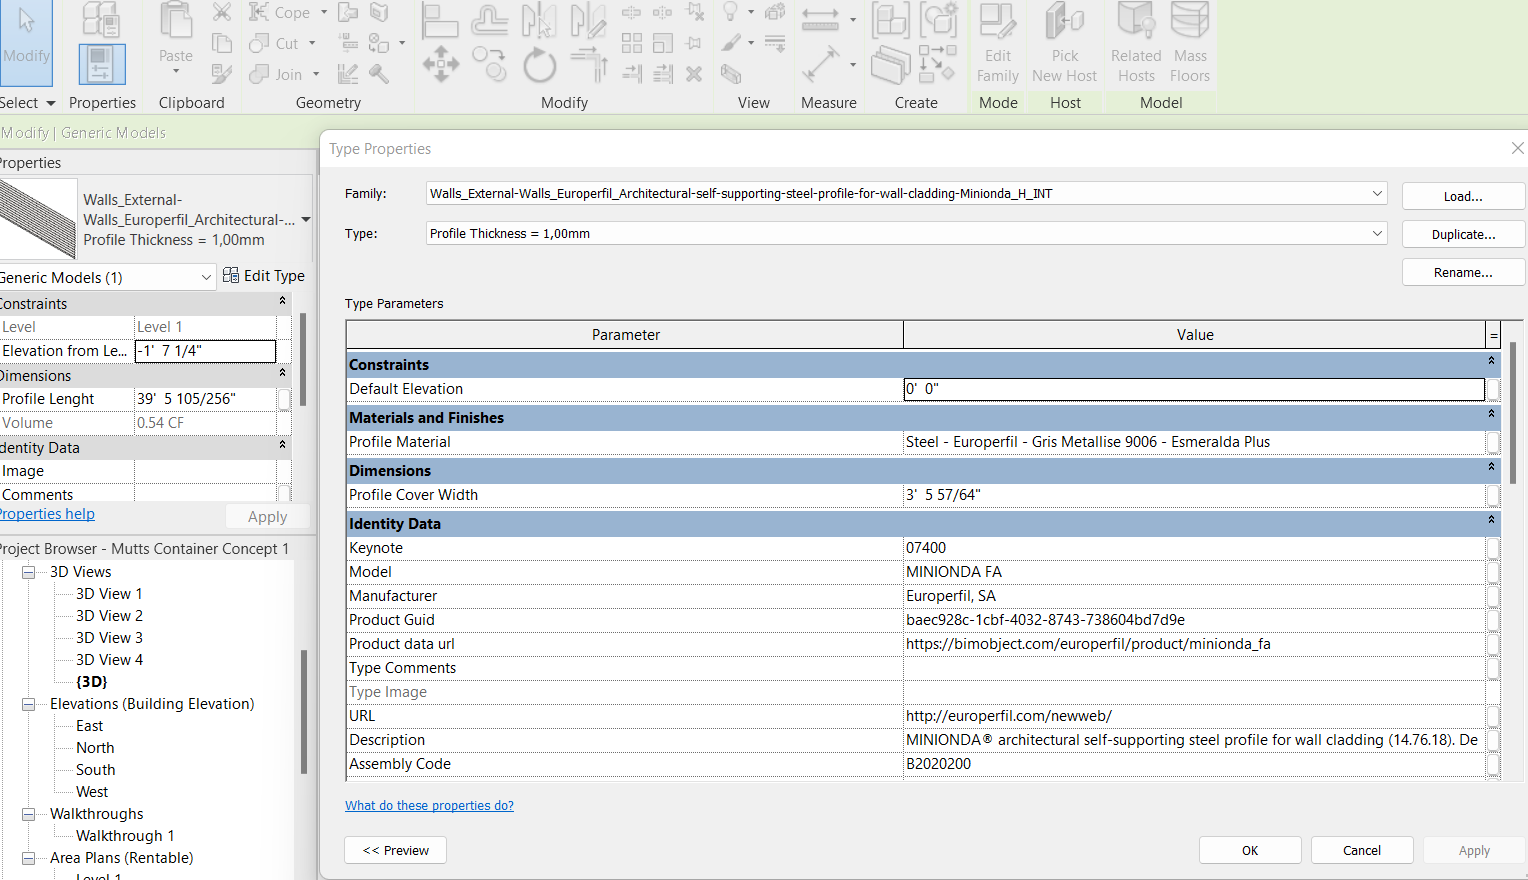Click the Elevation from Level value field
The width and height of the screenshot is (1528, 880).
(x=205, y=351)
